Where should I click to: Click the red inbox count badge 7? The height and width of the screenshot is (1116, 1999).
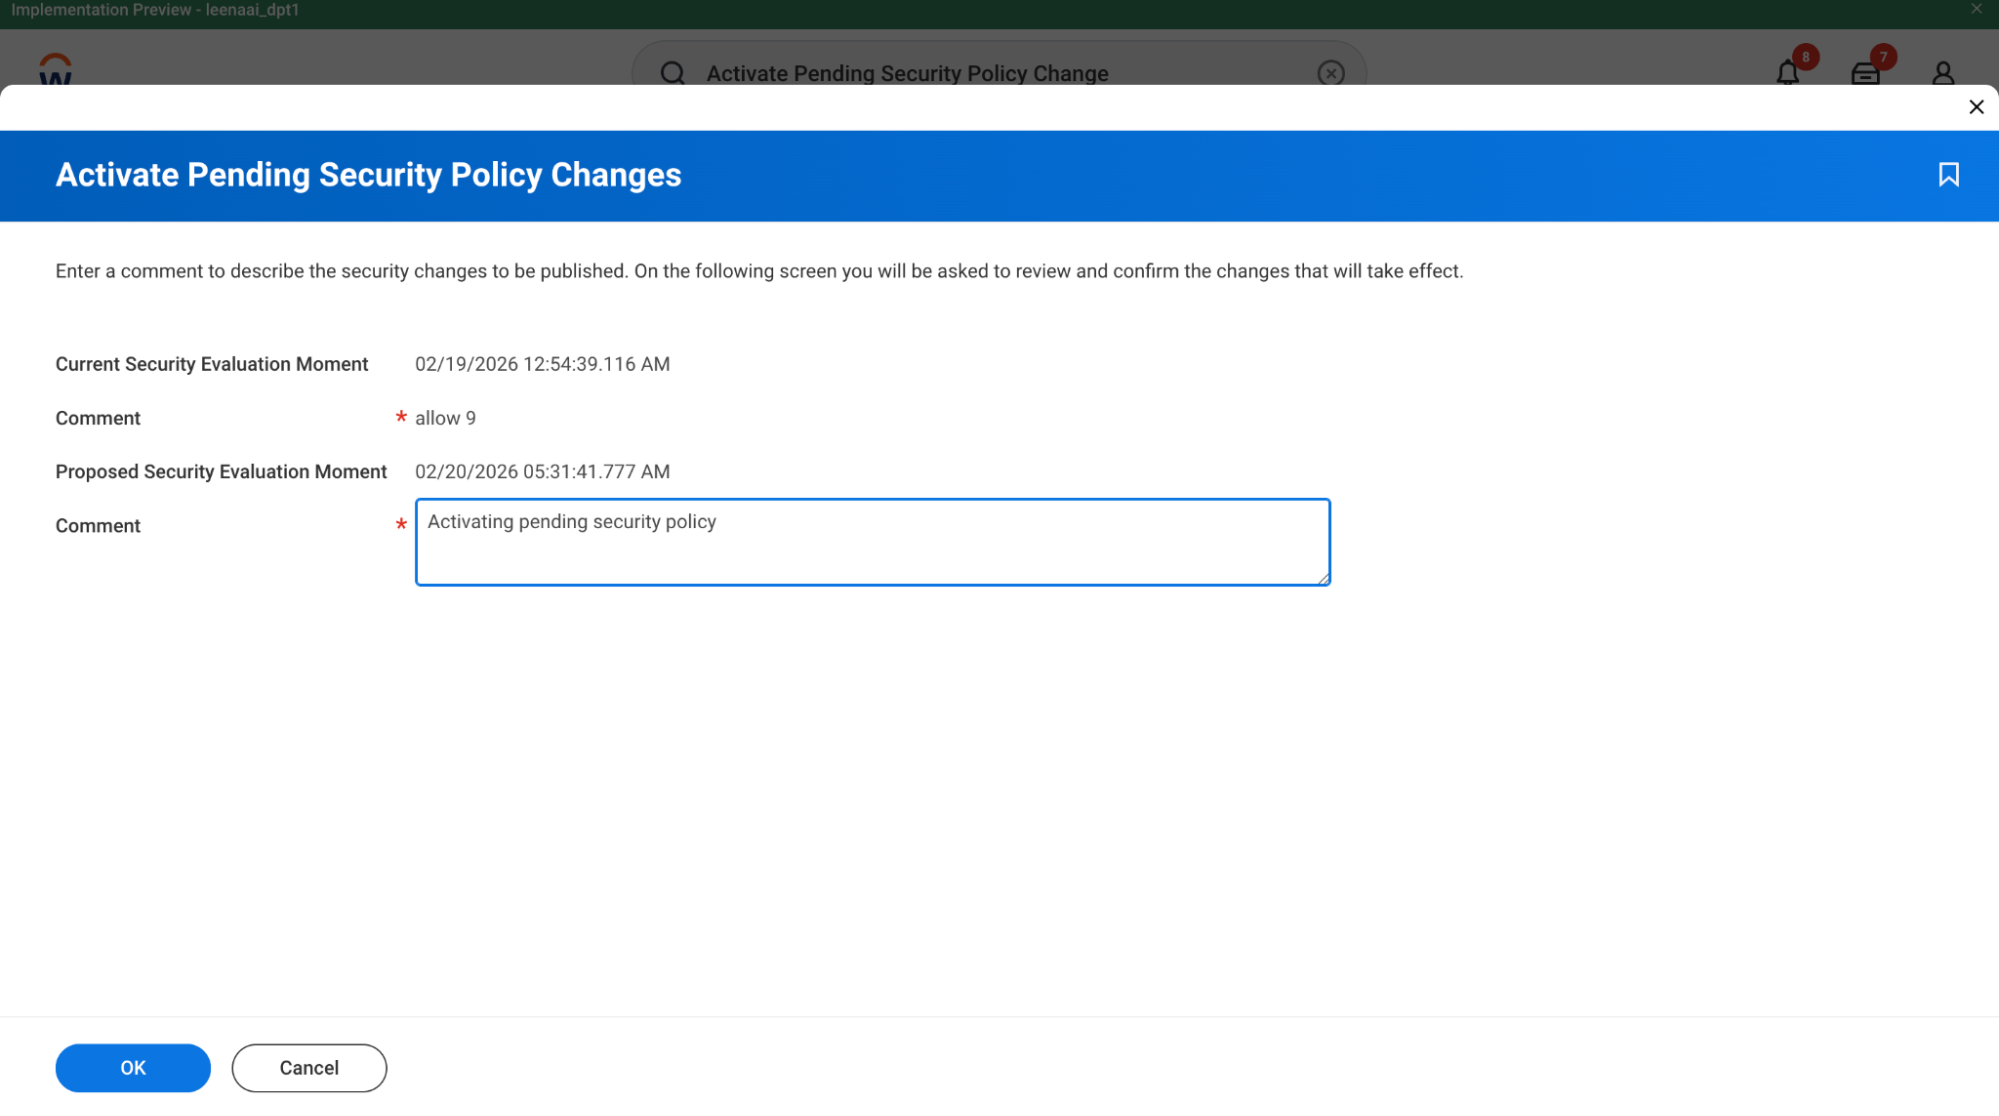pos(1882,57)
